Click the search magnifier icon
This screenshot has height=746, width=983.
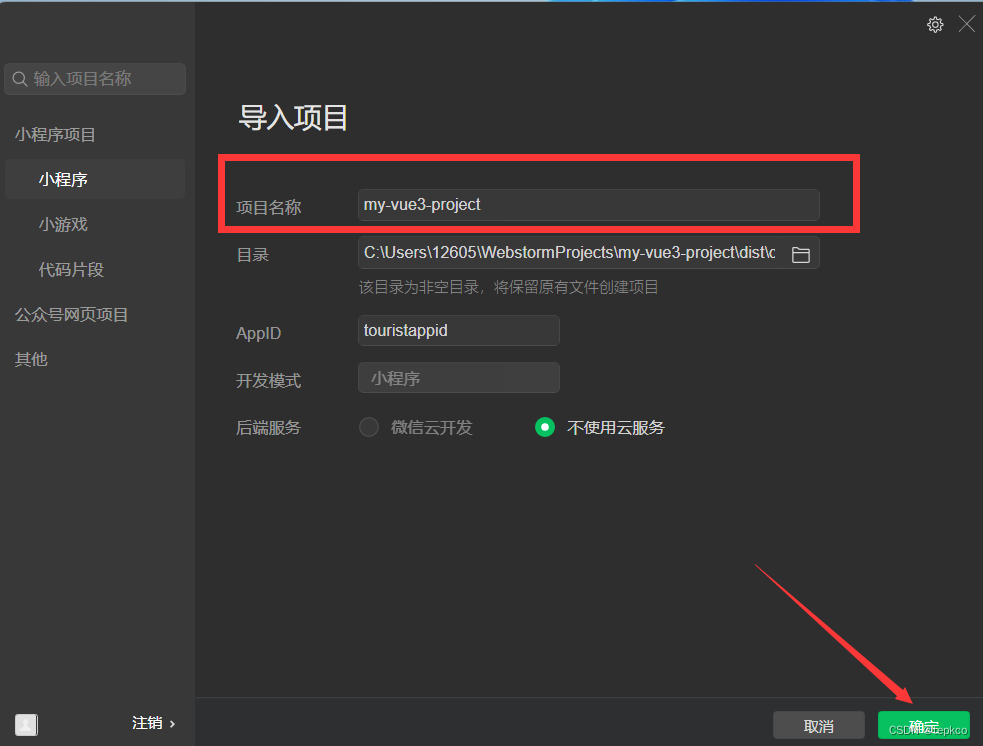point(19,79)
